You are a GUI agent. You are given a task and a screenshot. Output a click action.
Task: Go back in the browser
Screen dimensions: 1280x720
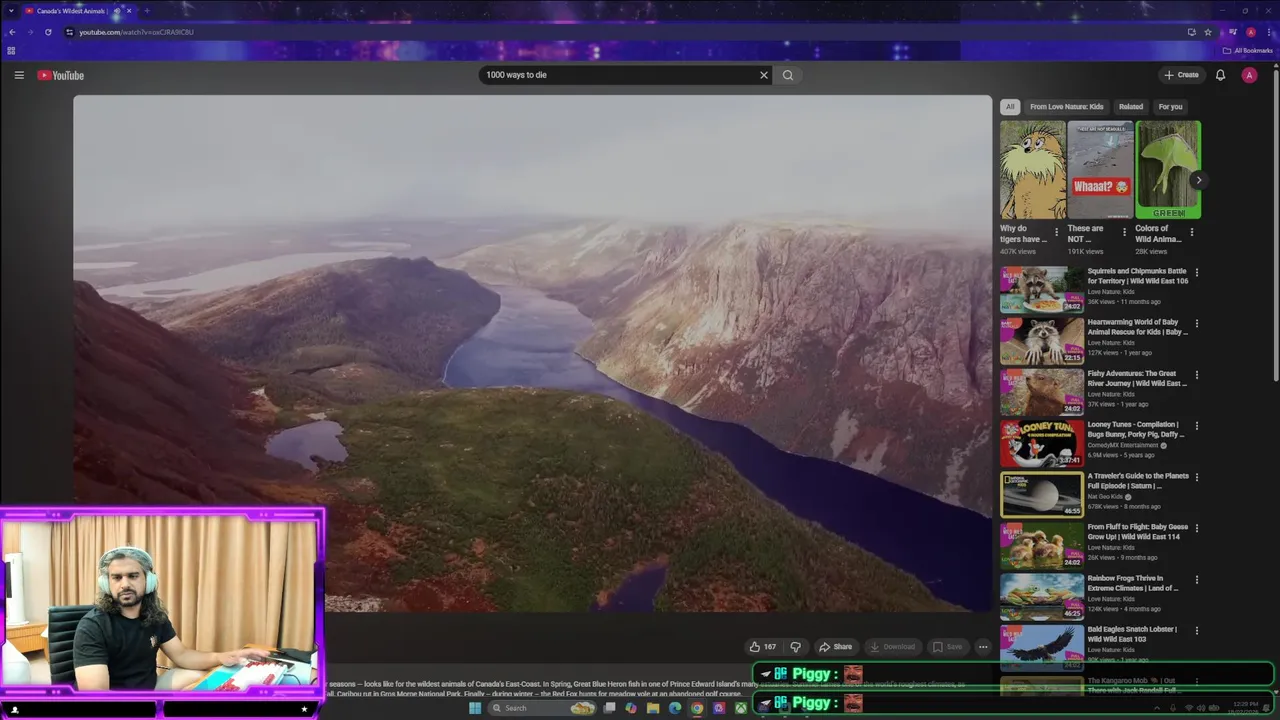point(12,32)
